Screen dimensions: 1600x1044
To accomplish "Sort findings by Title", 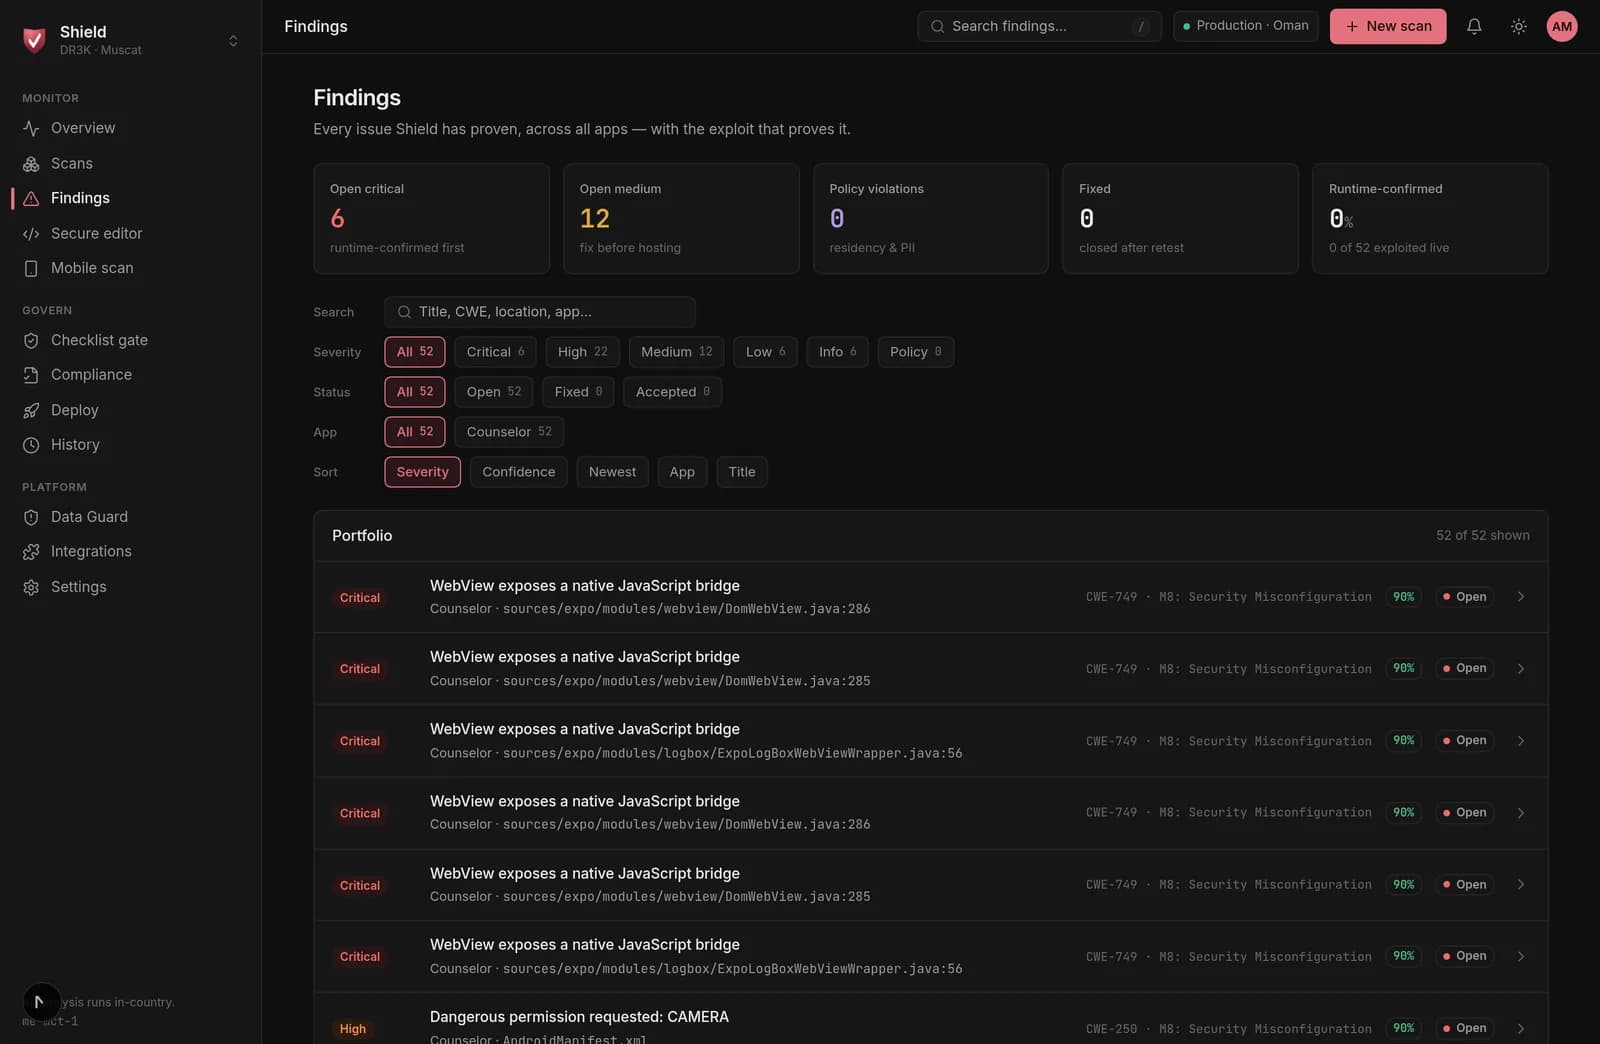I will pyautogui.click(x=742, y=472).
